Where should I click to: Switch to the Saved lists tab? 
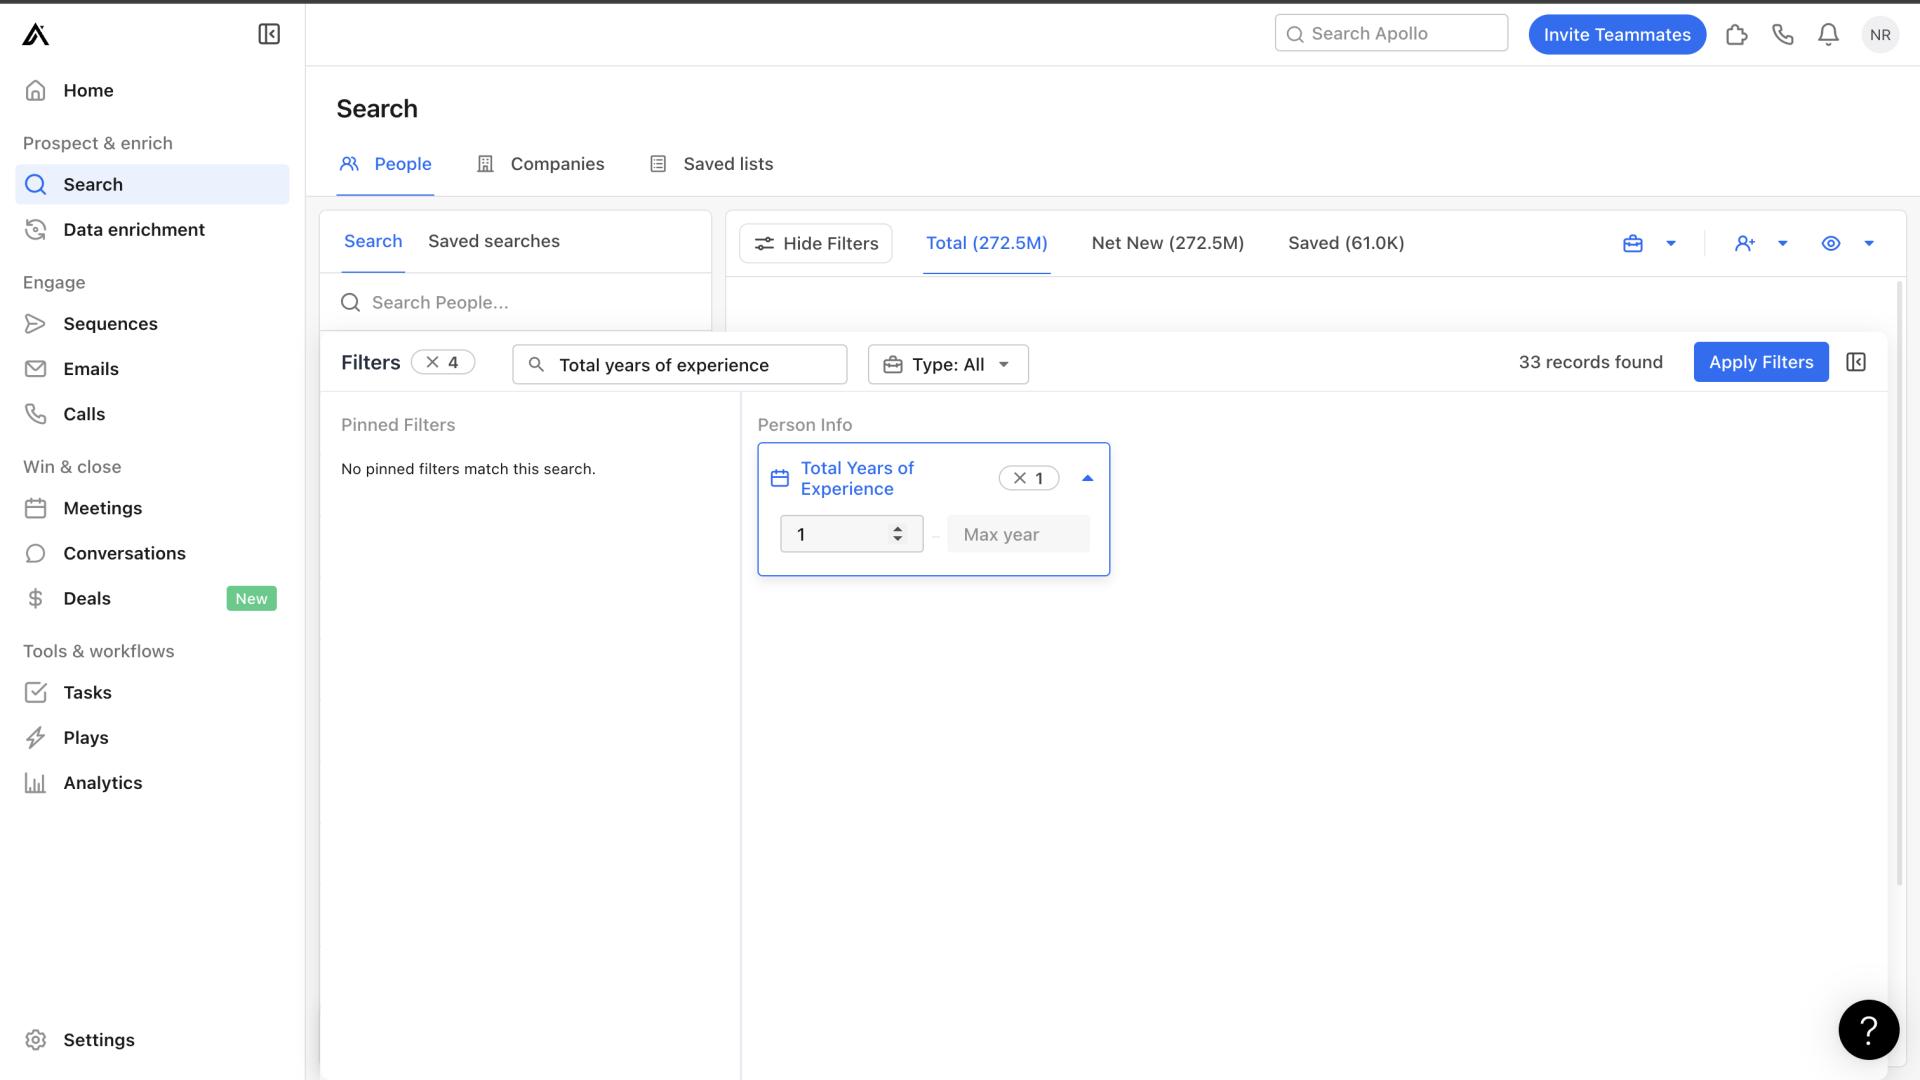[x=727, y=162]
